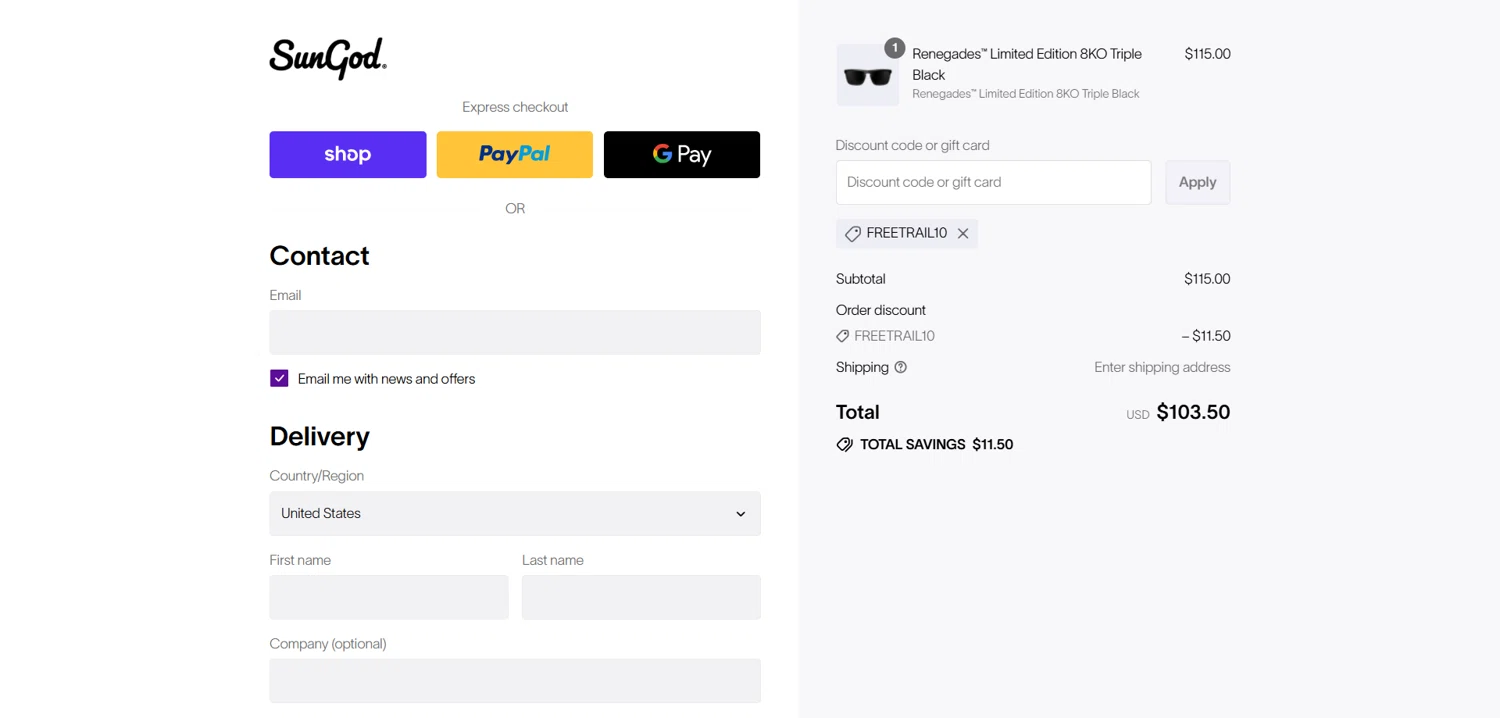Viewport: 1500px width, 718px height.
Task: Click the '– $11.50' discount amount
Action: point(1206,336)
